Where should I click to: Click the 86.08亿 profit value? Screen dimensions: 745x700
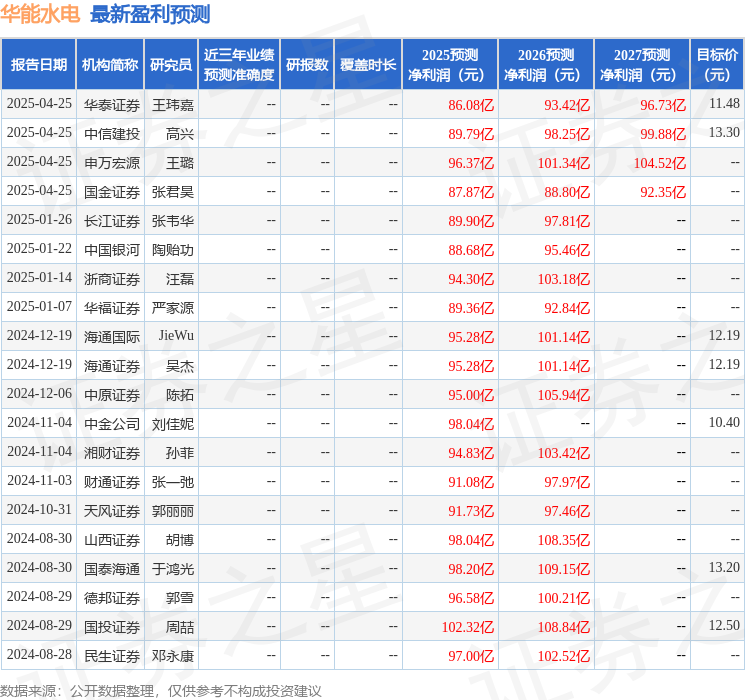pyautogui.click(x=471, y=105)
